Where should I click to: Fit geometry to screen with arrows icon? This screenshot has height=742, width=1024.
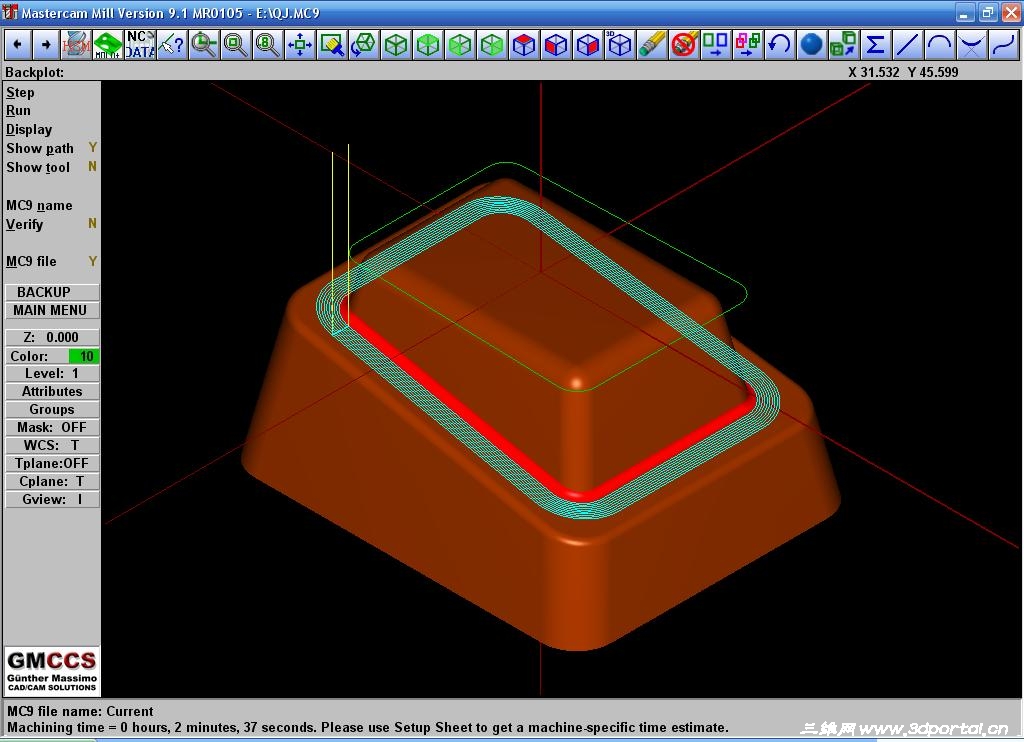pos(300,44)
